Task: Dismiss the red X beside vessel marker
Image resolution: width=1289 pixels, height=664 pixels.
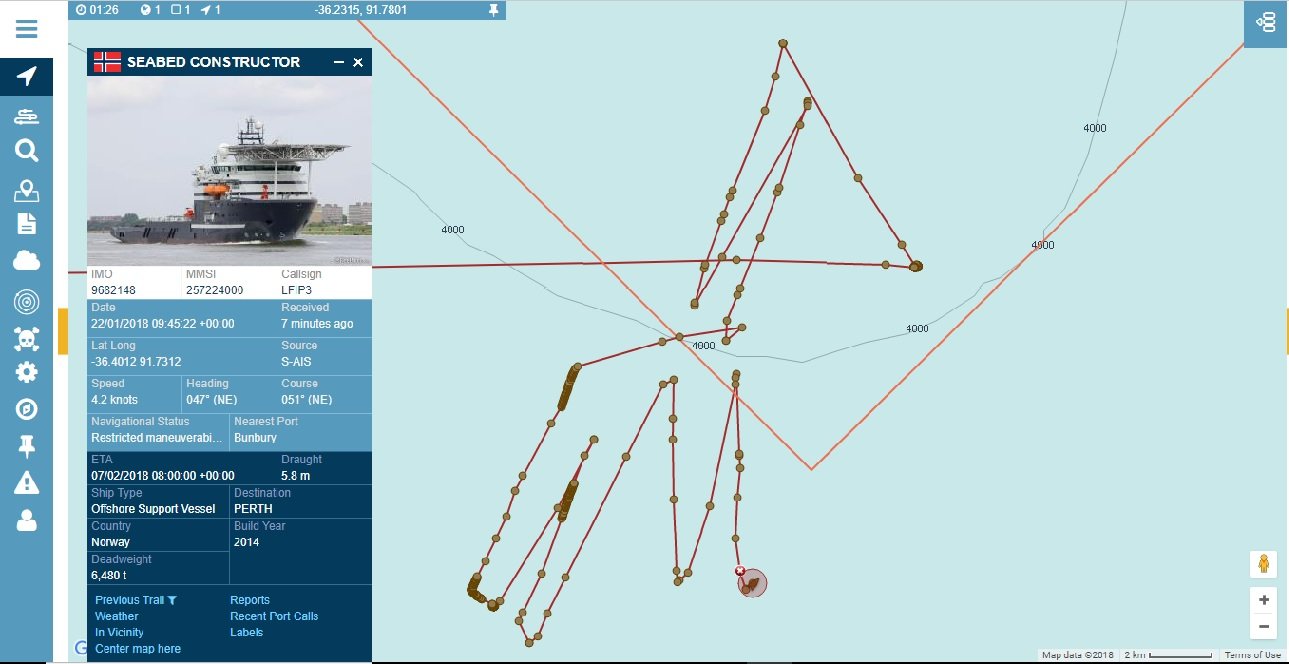Action: (x=740, y=571)
